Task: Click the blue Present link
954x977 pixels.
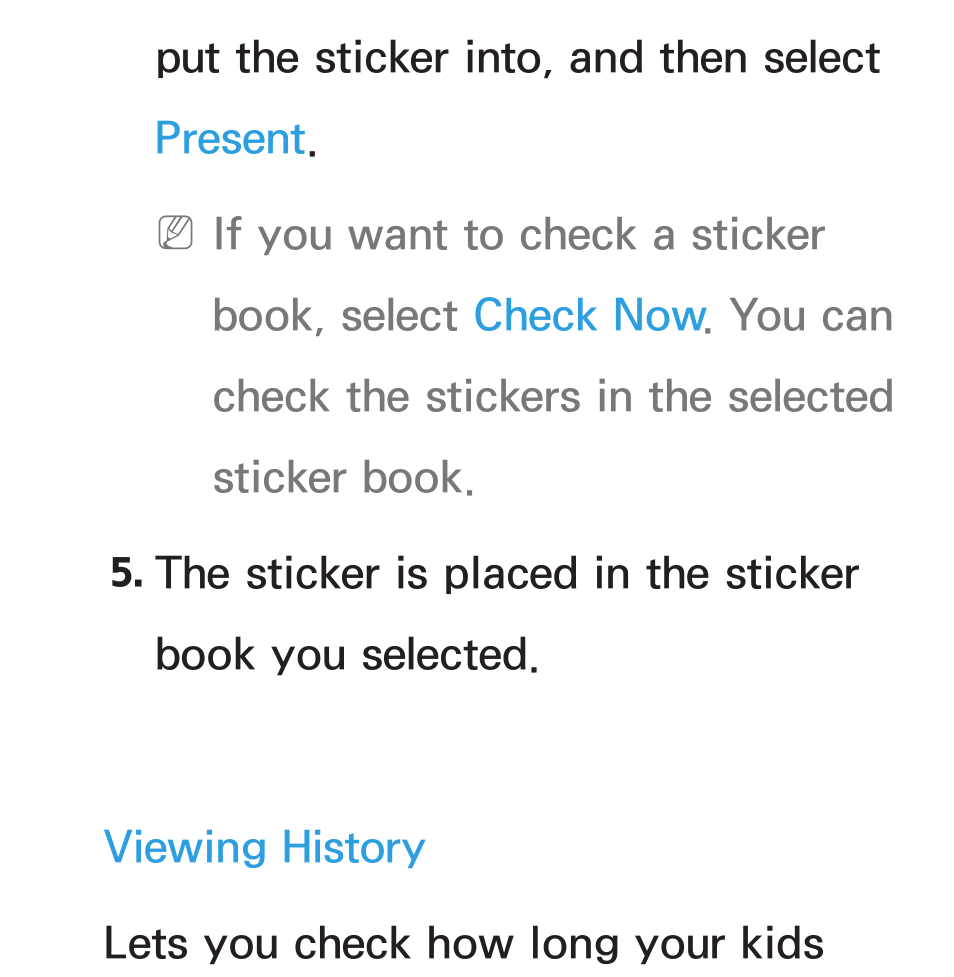Action: [x=231, y=138]
